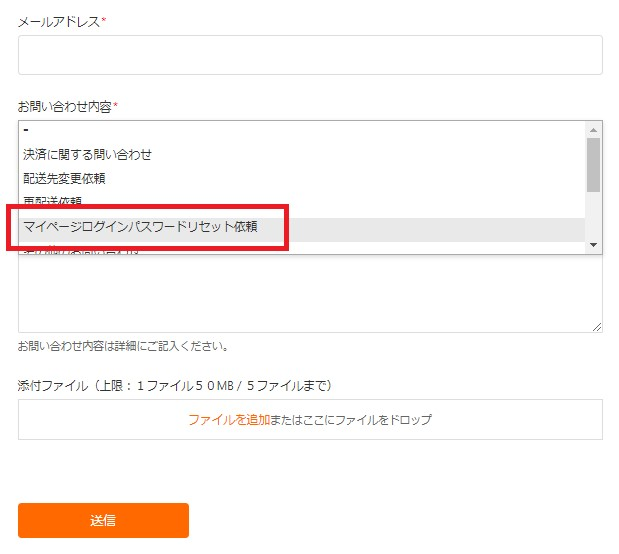Viewport: 619px width, 554px height.
Task: Open the ファイルを追加 link
Action: pos(229,419)
